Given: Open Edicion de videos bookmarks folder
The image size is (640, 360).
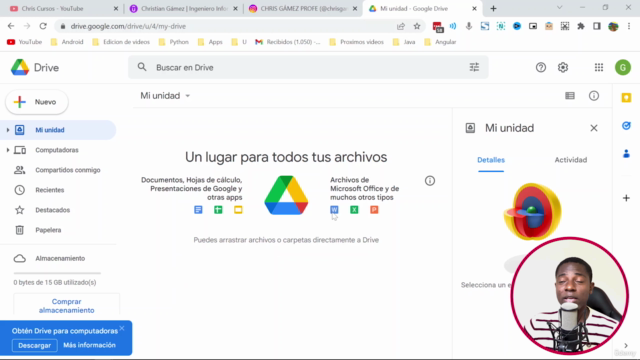Looking at the screenshot, I should [121, 42].
